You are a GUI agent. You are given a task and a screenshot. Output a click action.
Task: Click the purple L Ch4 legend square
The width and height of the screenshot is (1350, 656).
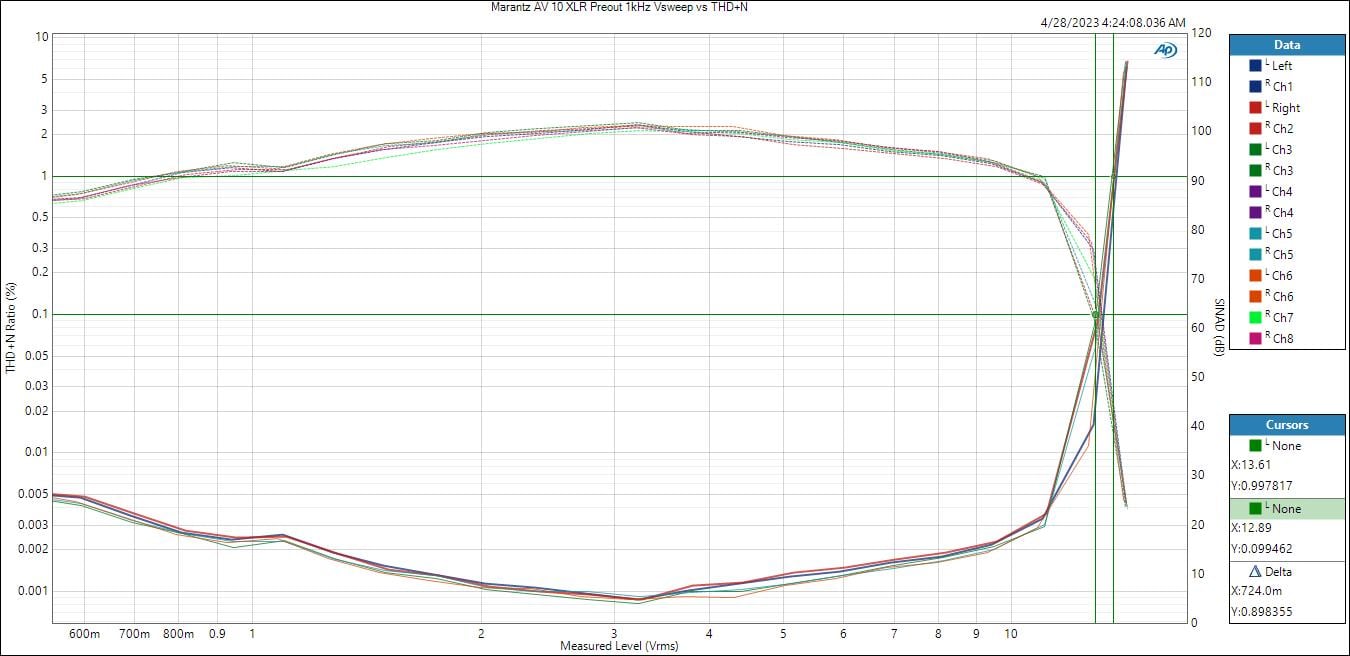[x=1255, y=192]
